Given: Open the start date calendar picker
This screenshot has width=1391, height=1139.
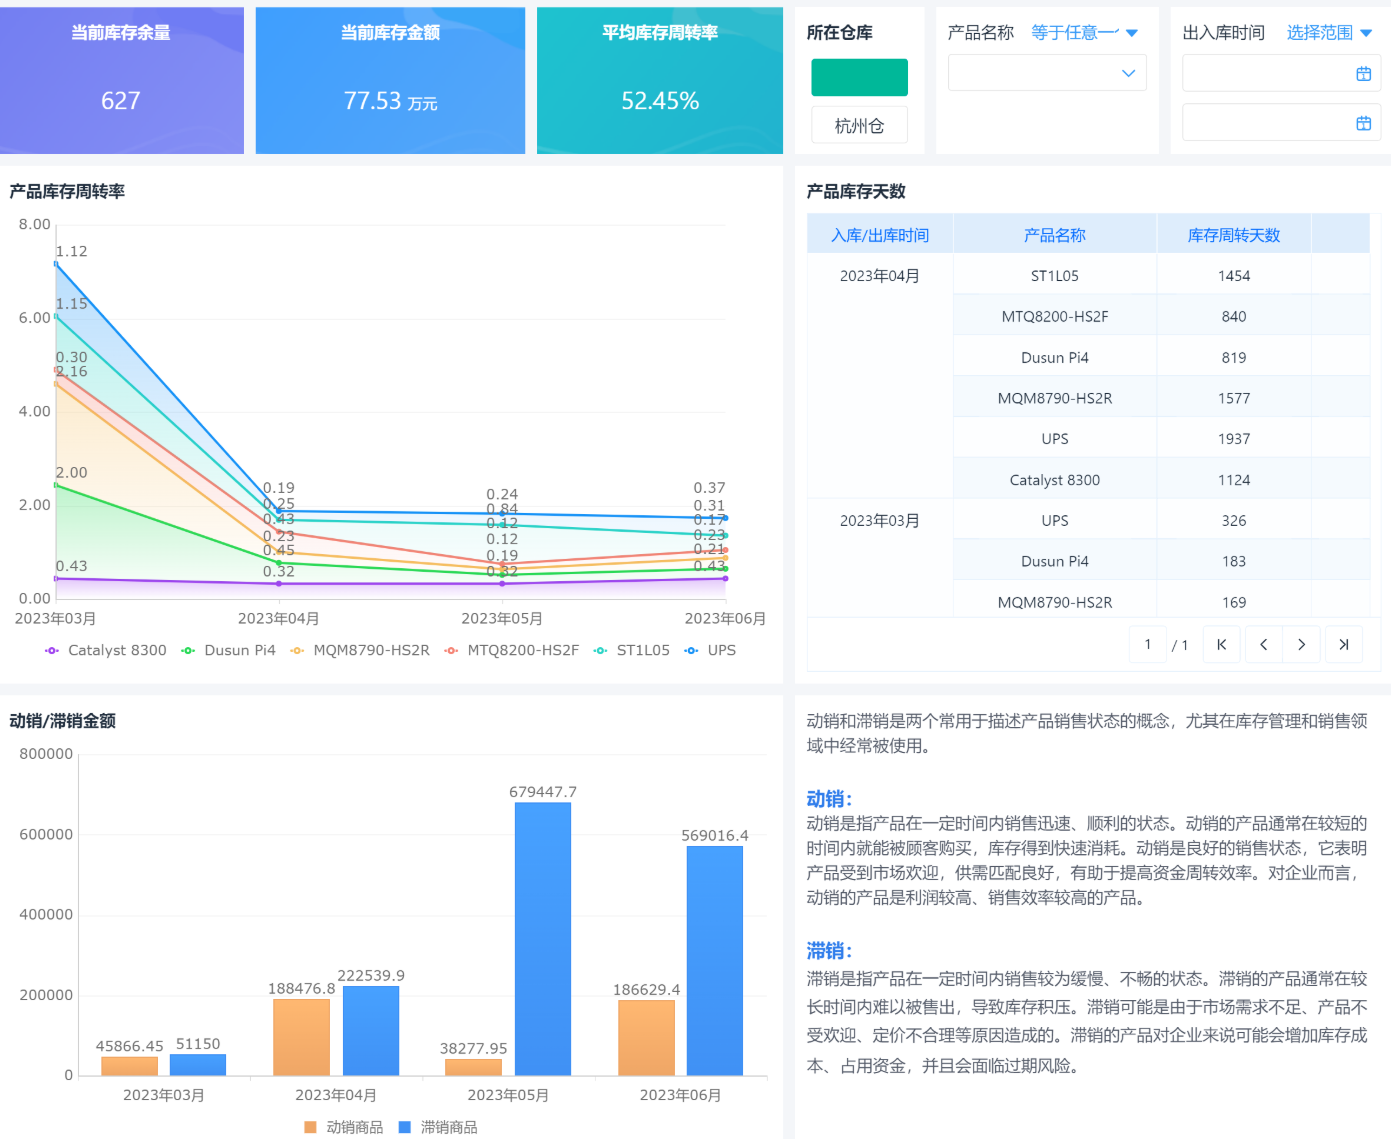Looking at the screenshot, I should coord(1363,72).
